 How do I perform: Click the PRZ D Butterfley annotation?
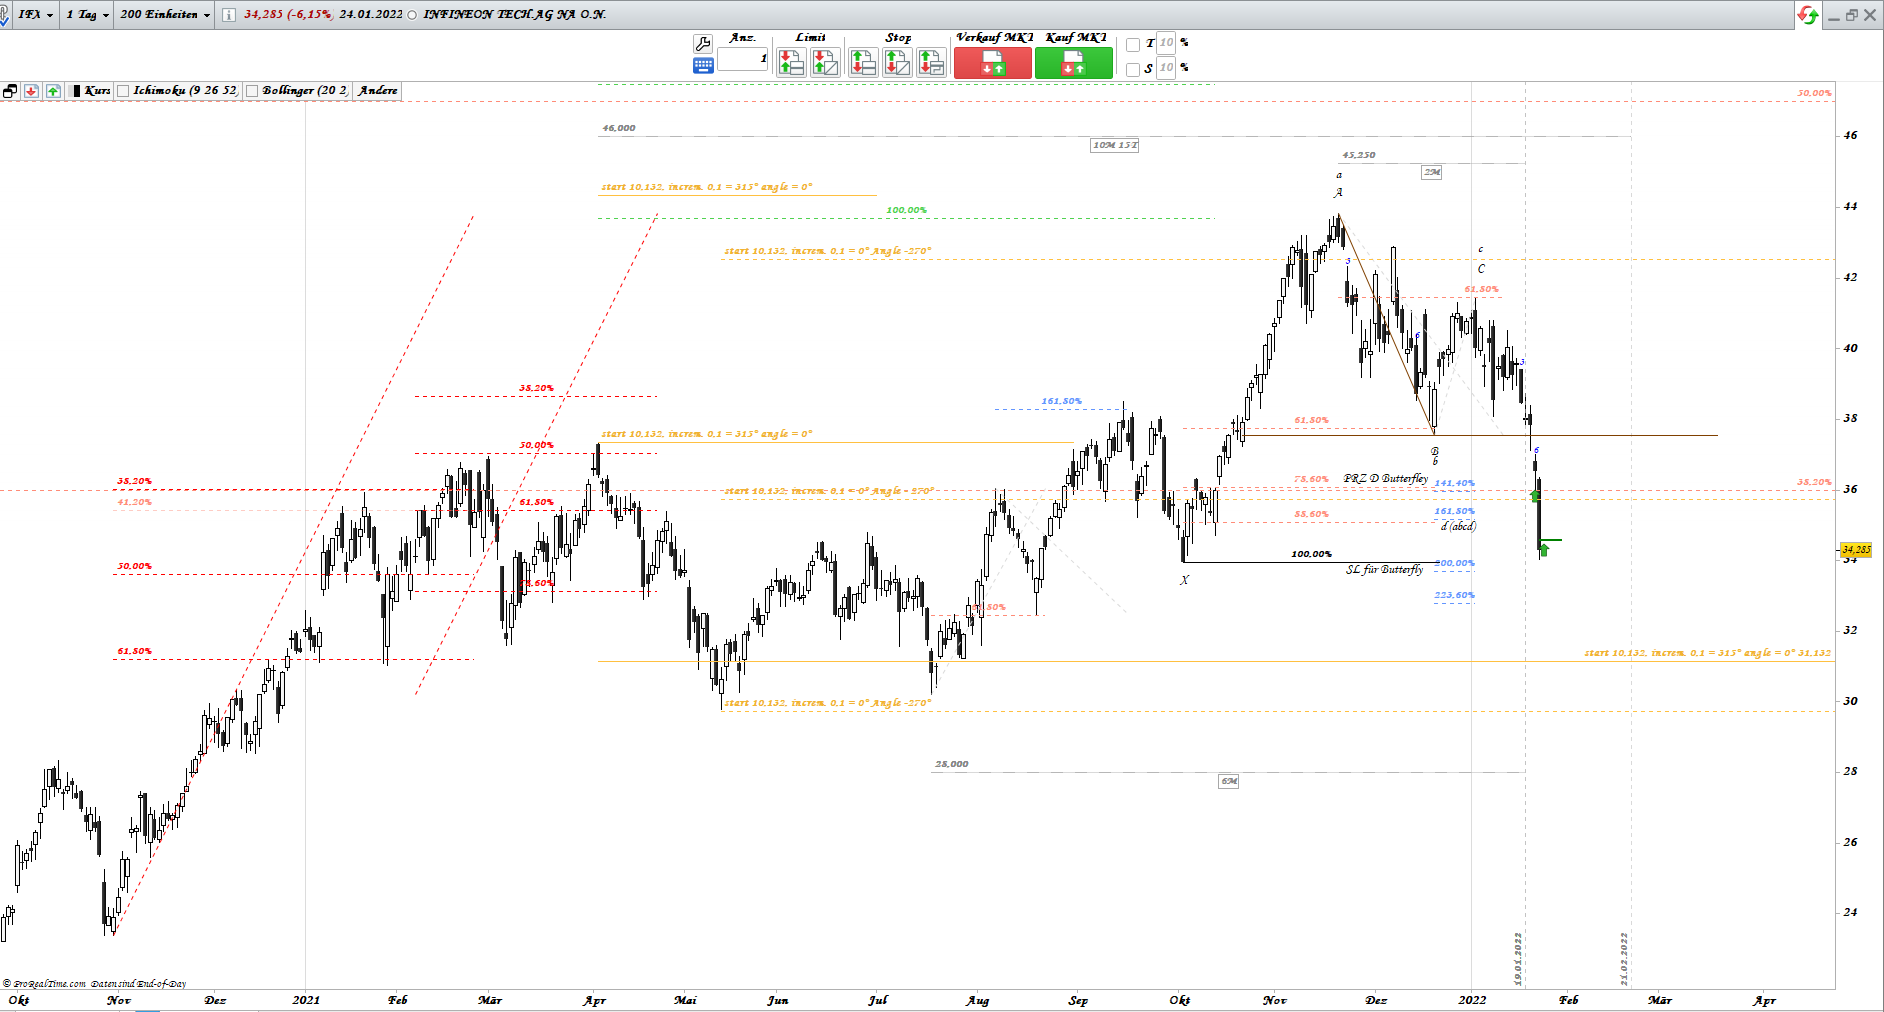coord(1386,479)
